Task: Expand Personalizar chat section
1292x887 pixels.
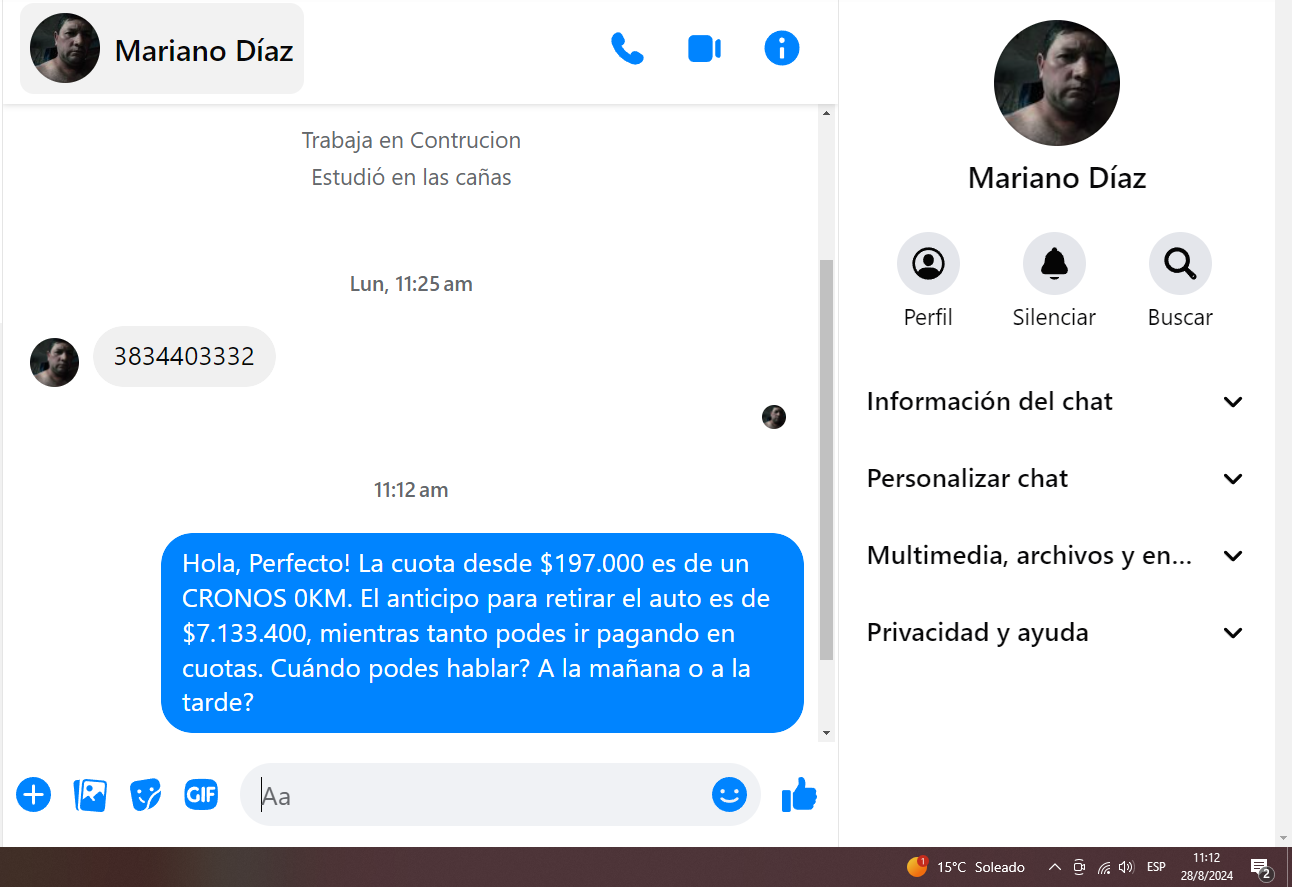Action: tap(1055, 479)
